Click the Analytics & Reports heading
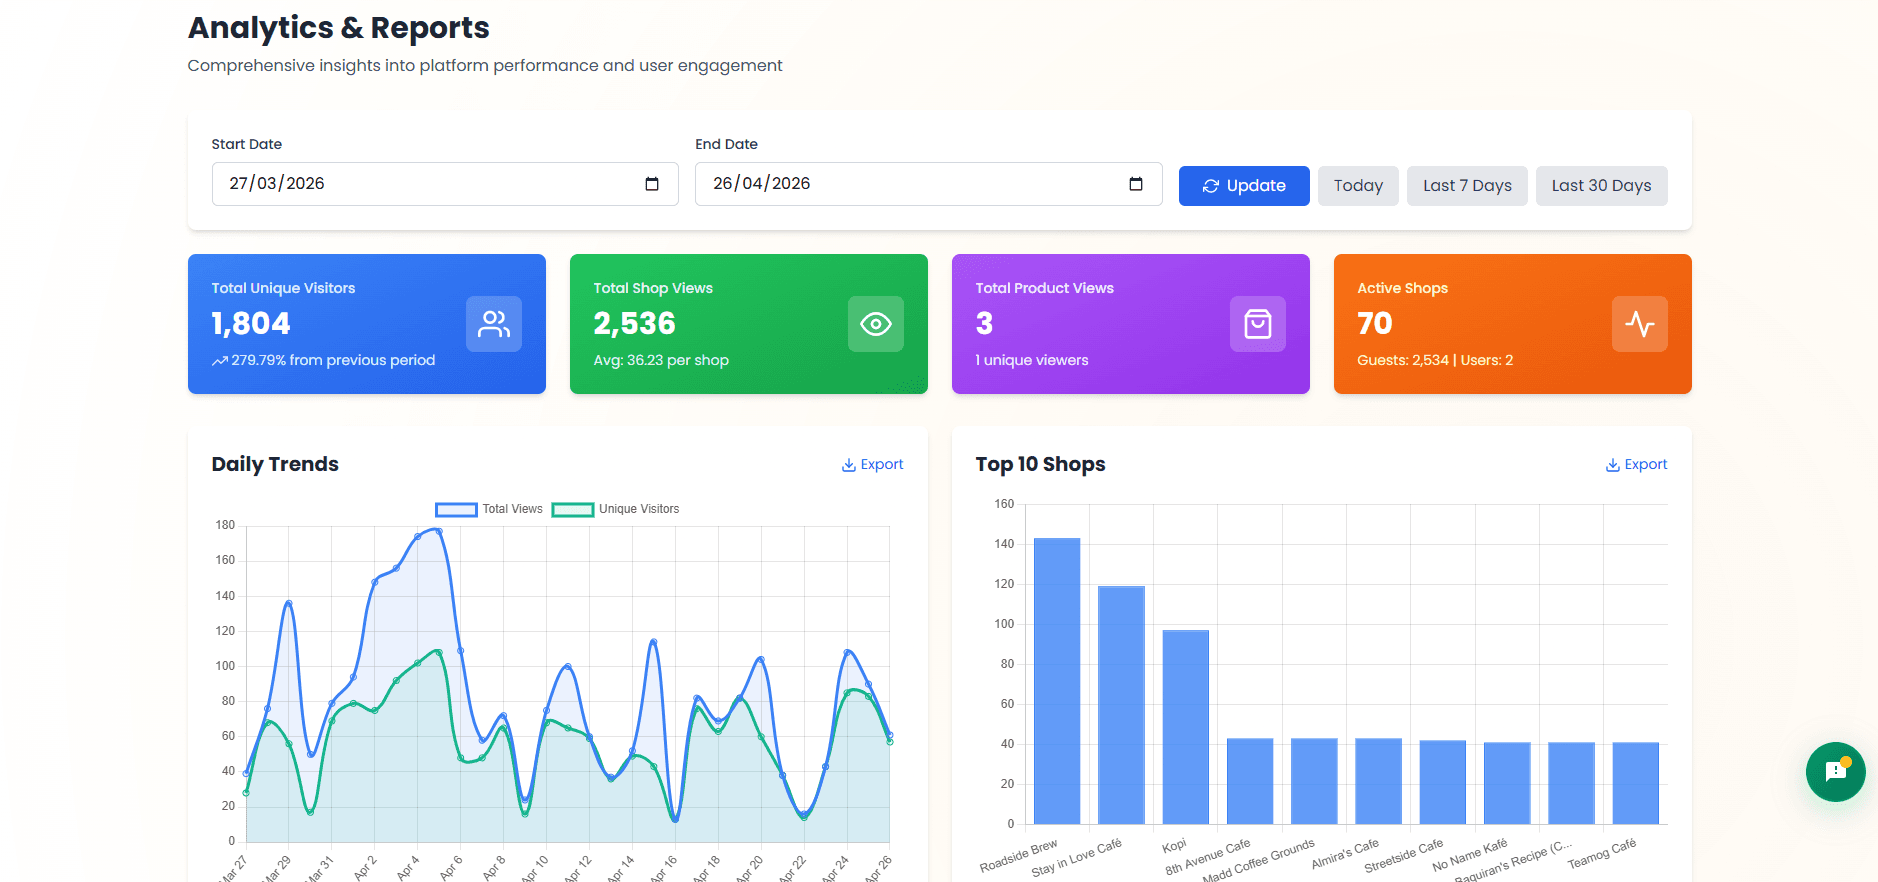 (339, 28)
